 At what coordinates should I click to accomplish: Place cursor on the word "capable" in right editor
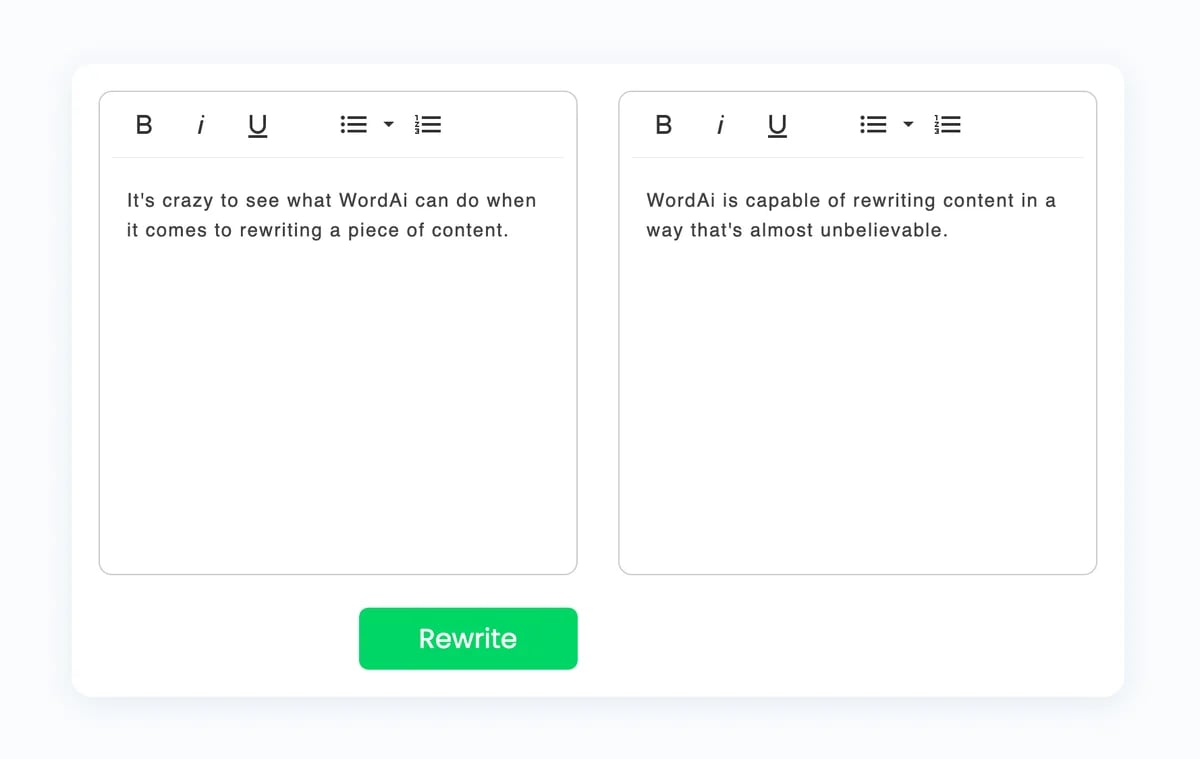click(x=785, y=201)
